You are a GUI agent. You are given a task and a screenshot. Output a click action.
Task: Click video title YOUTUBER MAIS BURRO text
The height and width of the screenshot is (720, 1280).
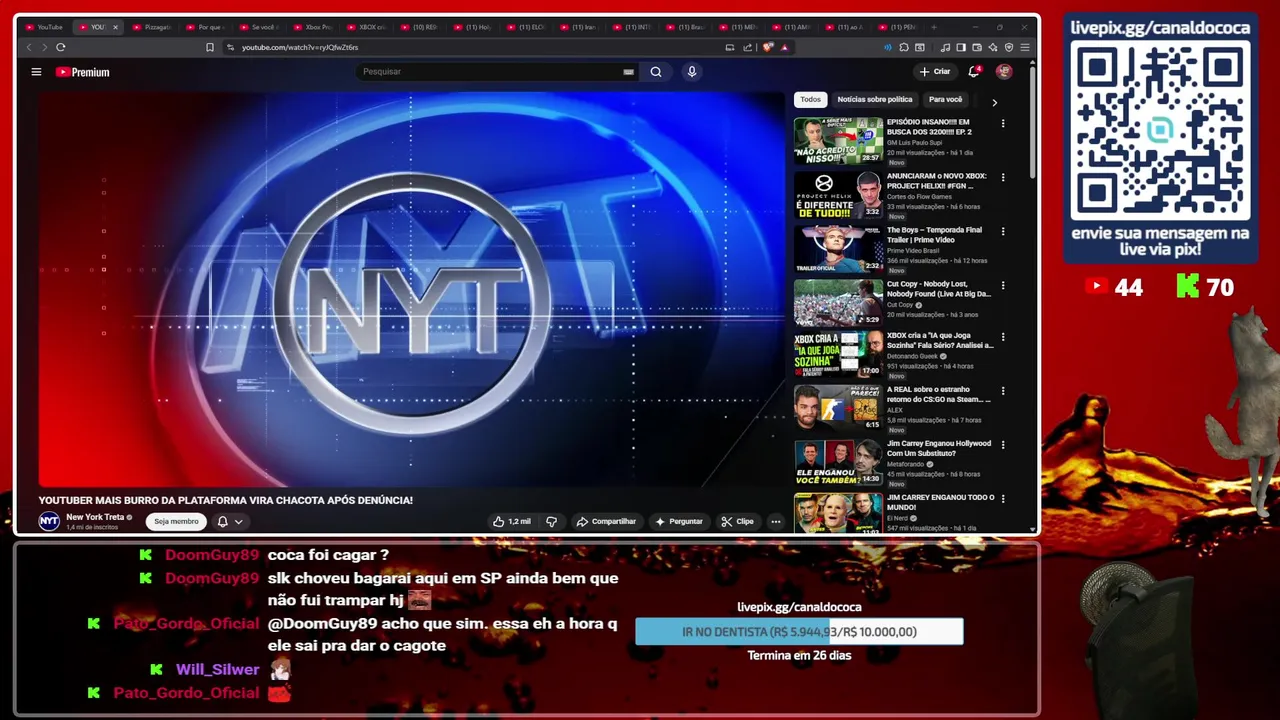pyautogui.click(x=226, y=500)
